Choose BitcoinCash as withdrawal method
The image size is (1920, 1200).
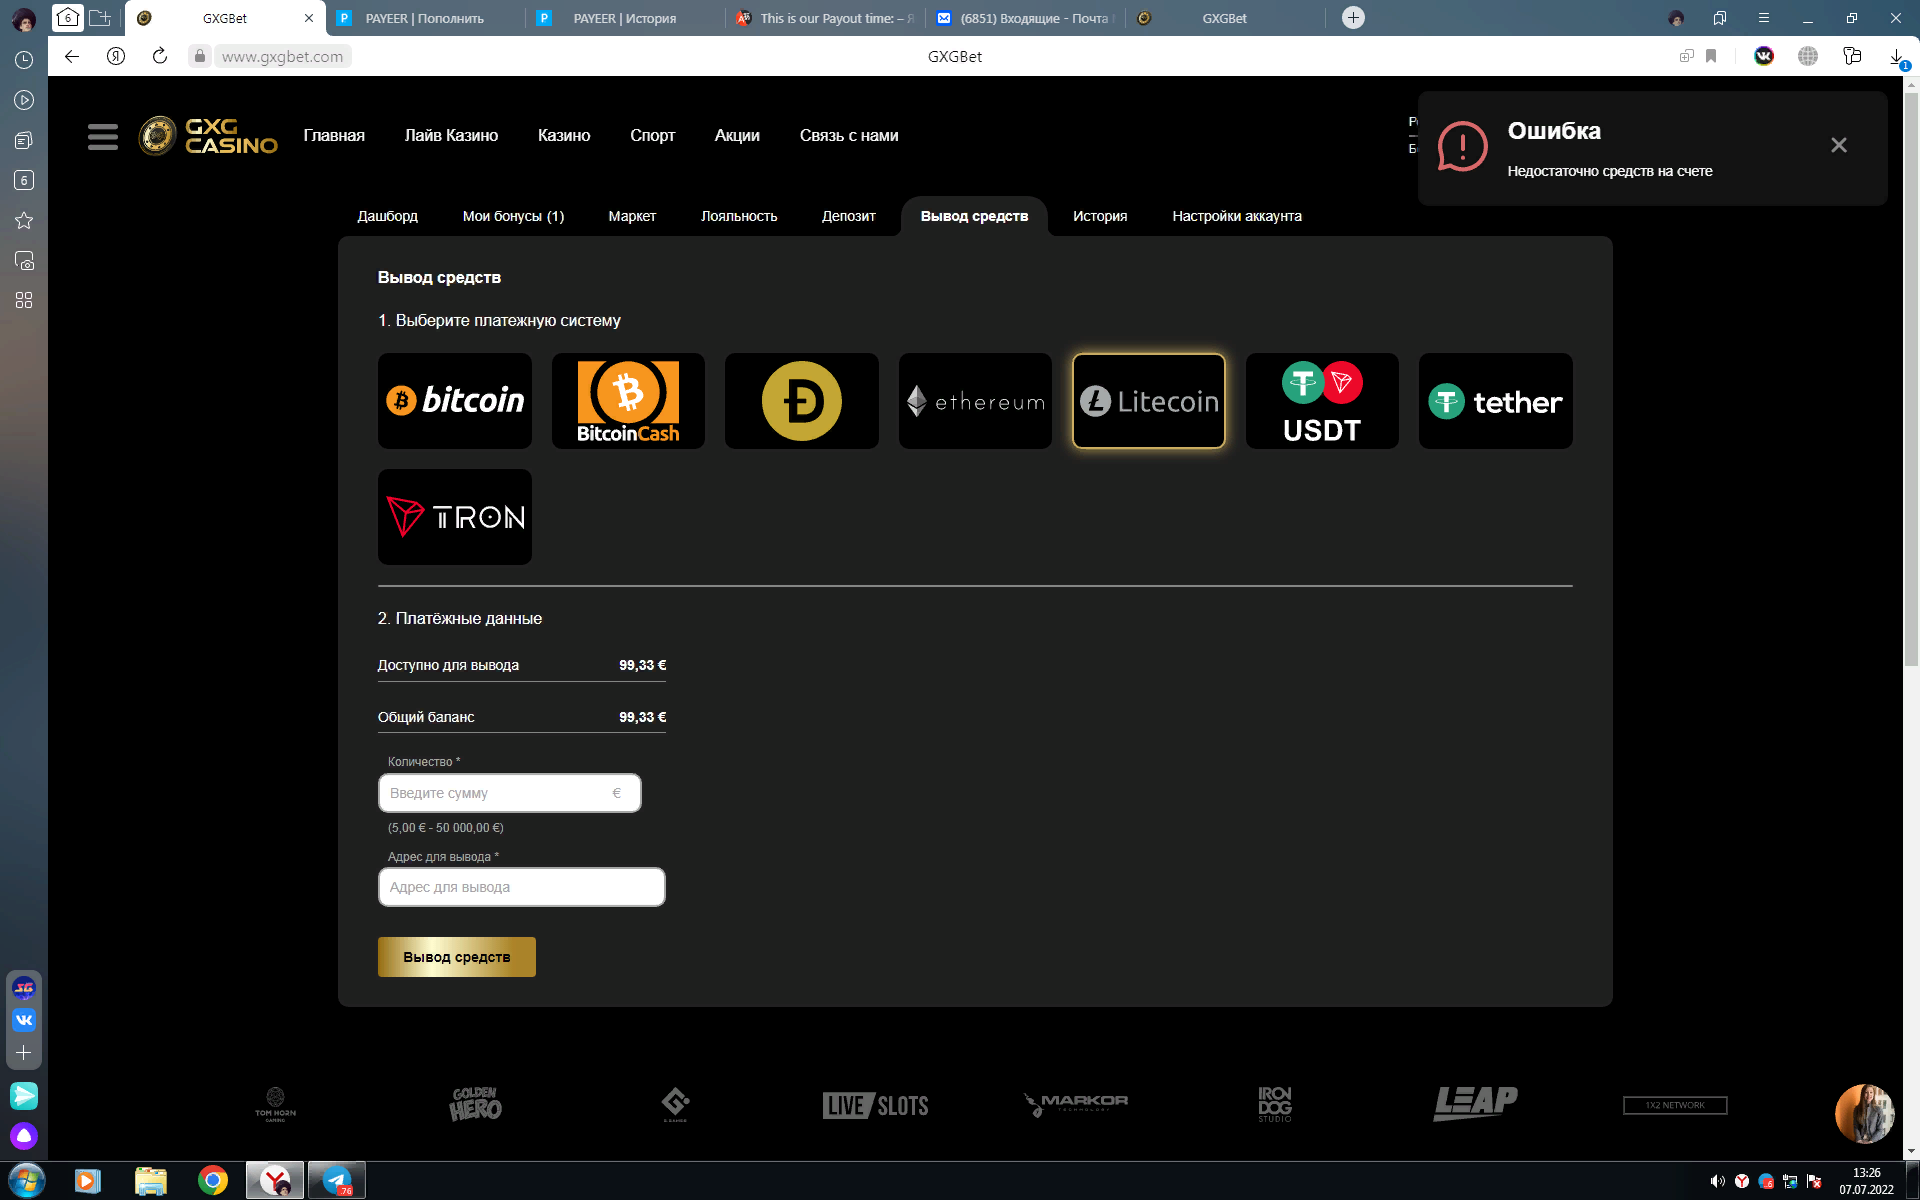628,401
